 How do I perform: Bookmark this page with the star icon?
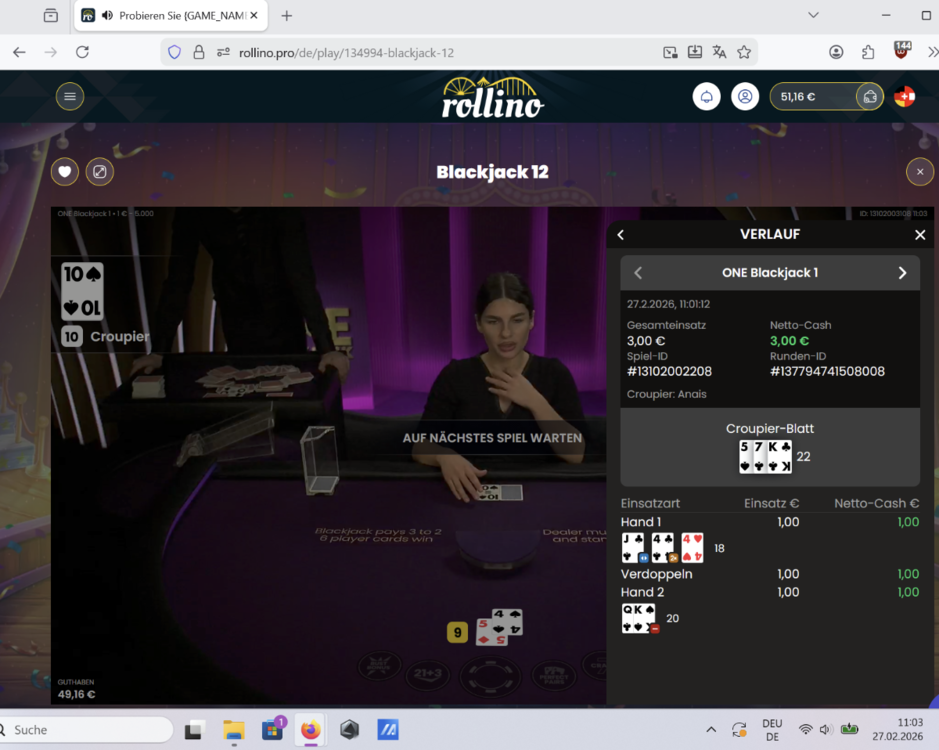tap(744, 52)
